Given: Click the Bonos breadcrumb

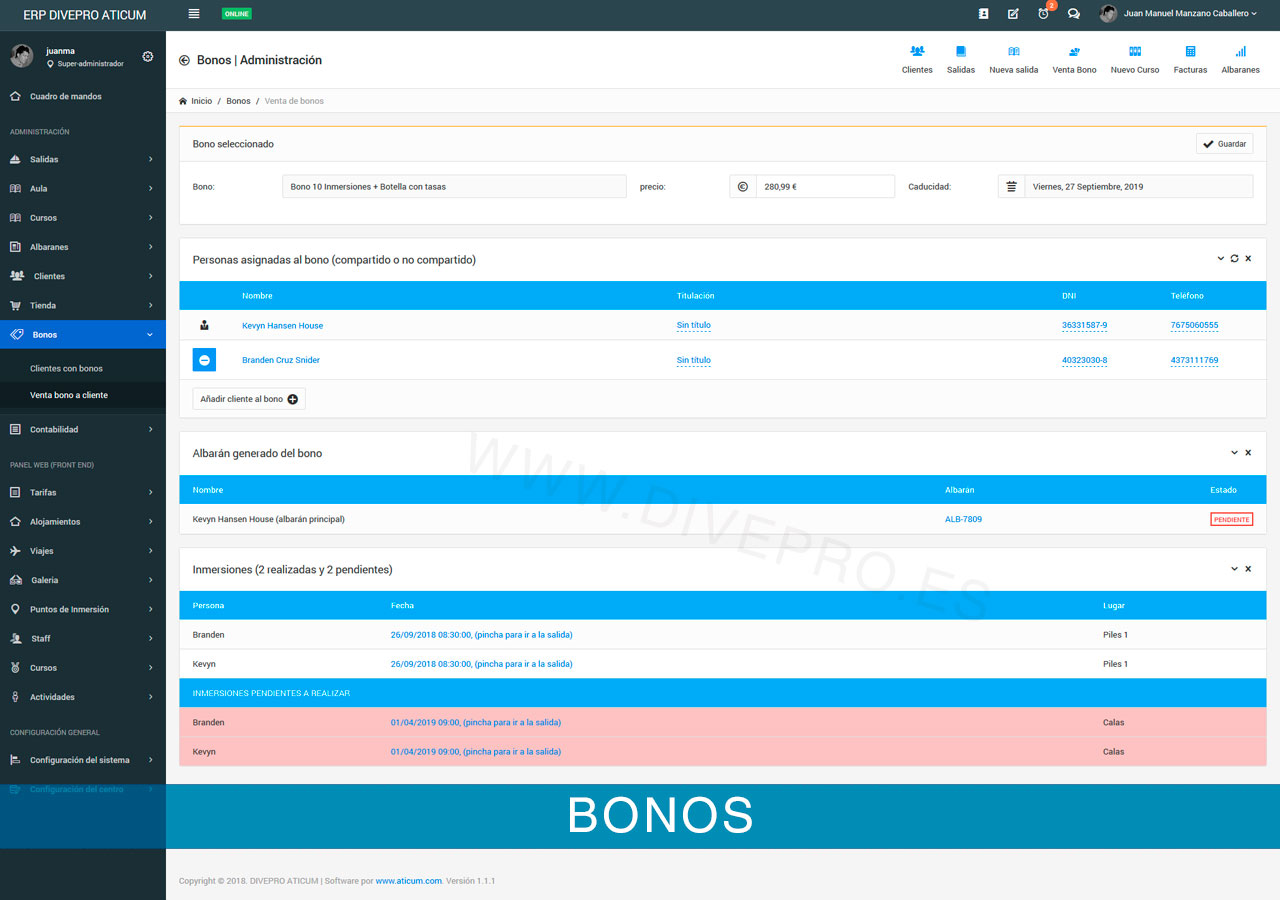Looking at the screenshot, I should click(x=238, y=101).
